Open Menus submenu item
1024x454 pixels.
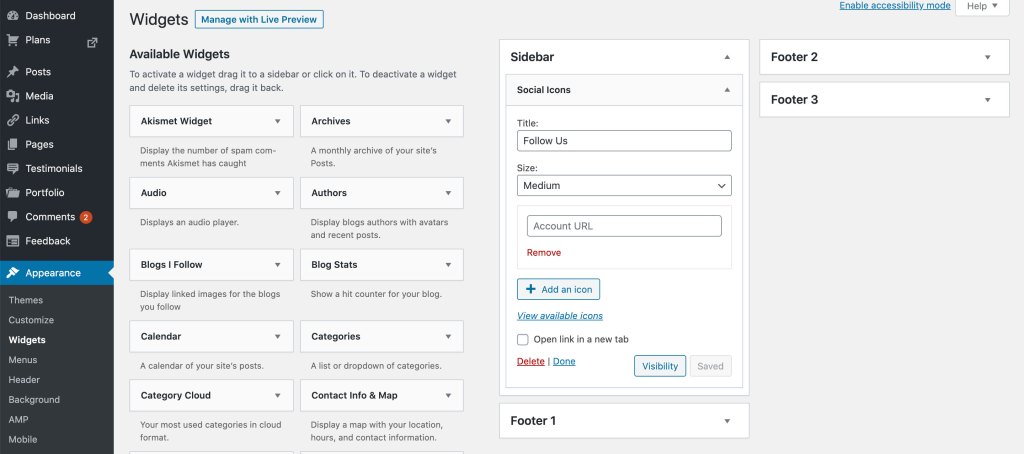pyautogui.click(x=23, y=360)
